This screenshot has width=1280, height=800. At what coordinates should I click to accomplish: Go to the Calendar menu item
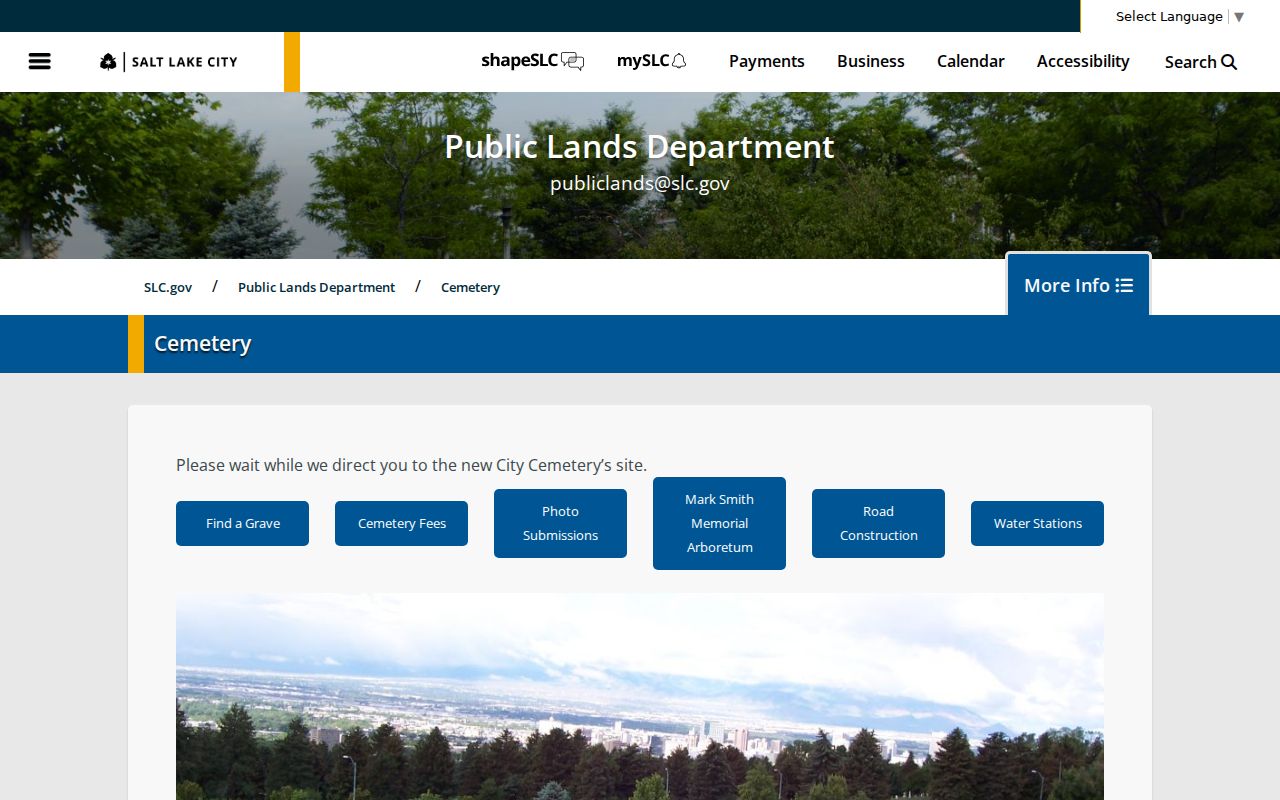point(971,61)
